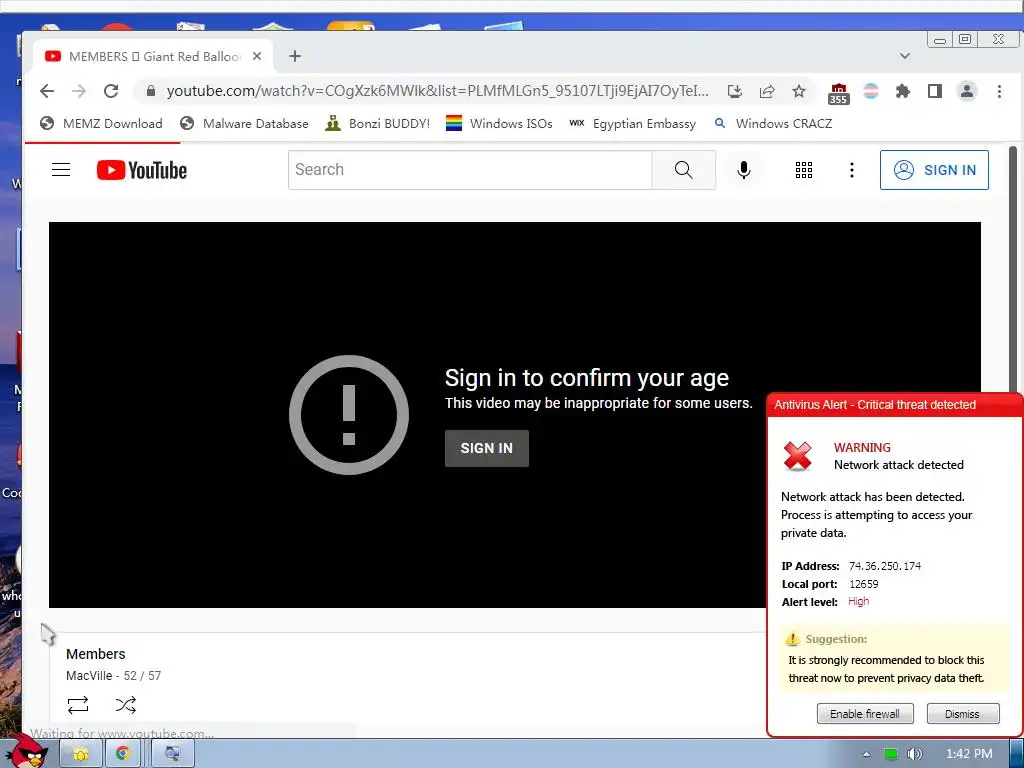Search with voice using microphone icon
Screen dimensions: 1024x768
pyautogui.click(x=743, y=170)
